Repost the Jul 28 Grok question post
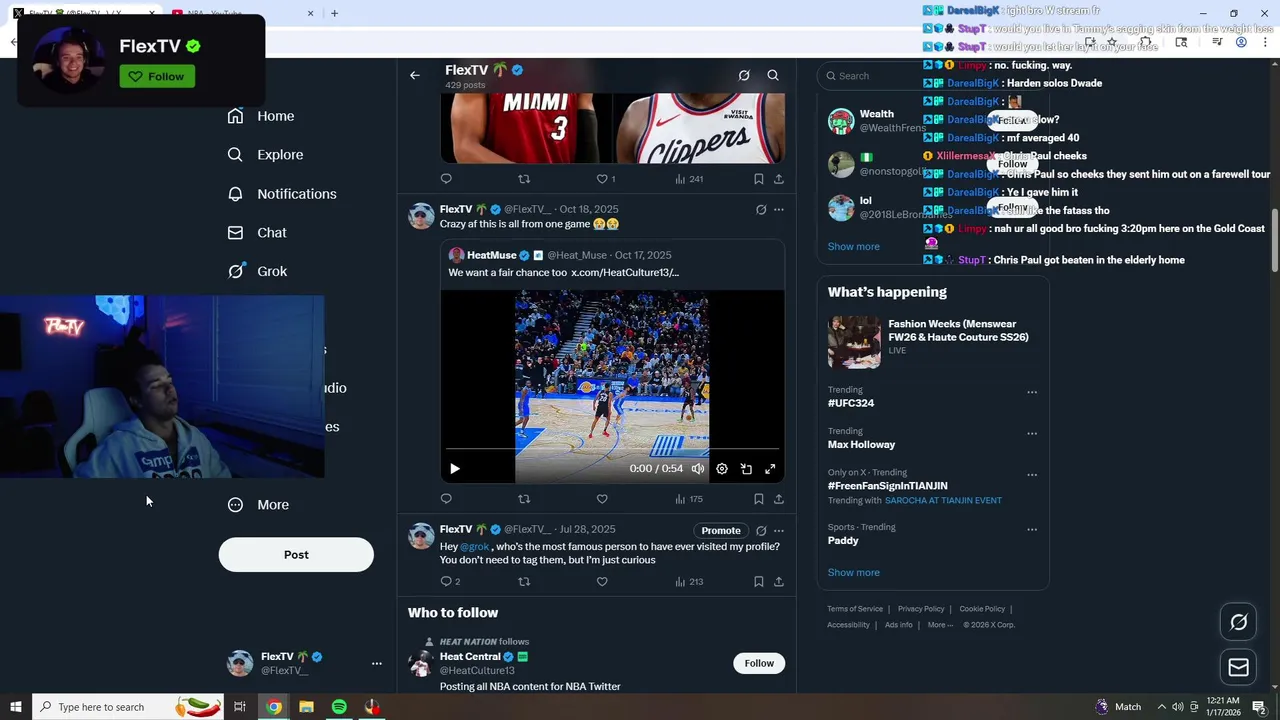Viewport: 1280px width, 720px height. click(524, 582)
